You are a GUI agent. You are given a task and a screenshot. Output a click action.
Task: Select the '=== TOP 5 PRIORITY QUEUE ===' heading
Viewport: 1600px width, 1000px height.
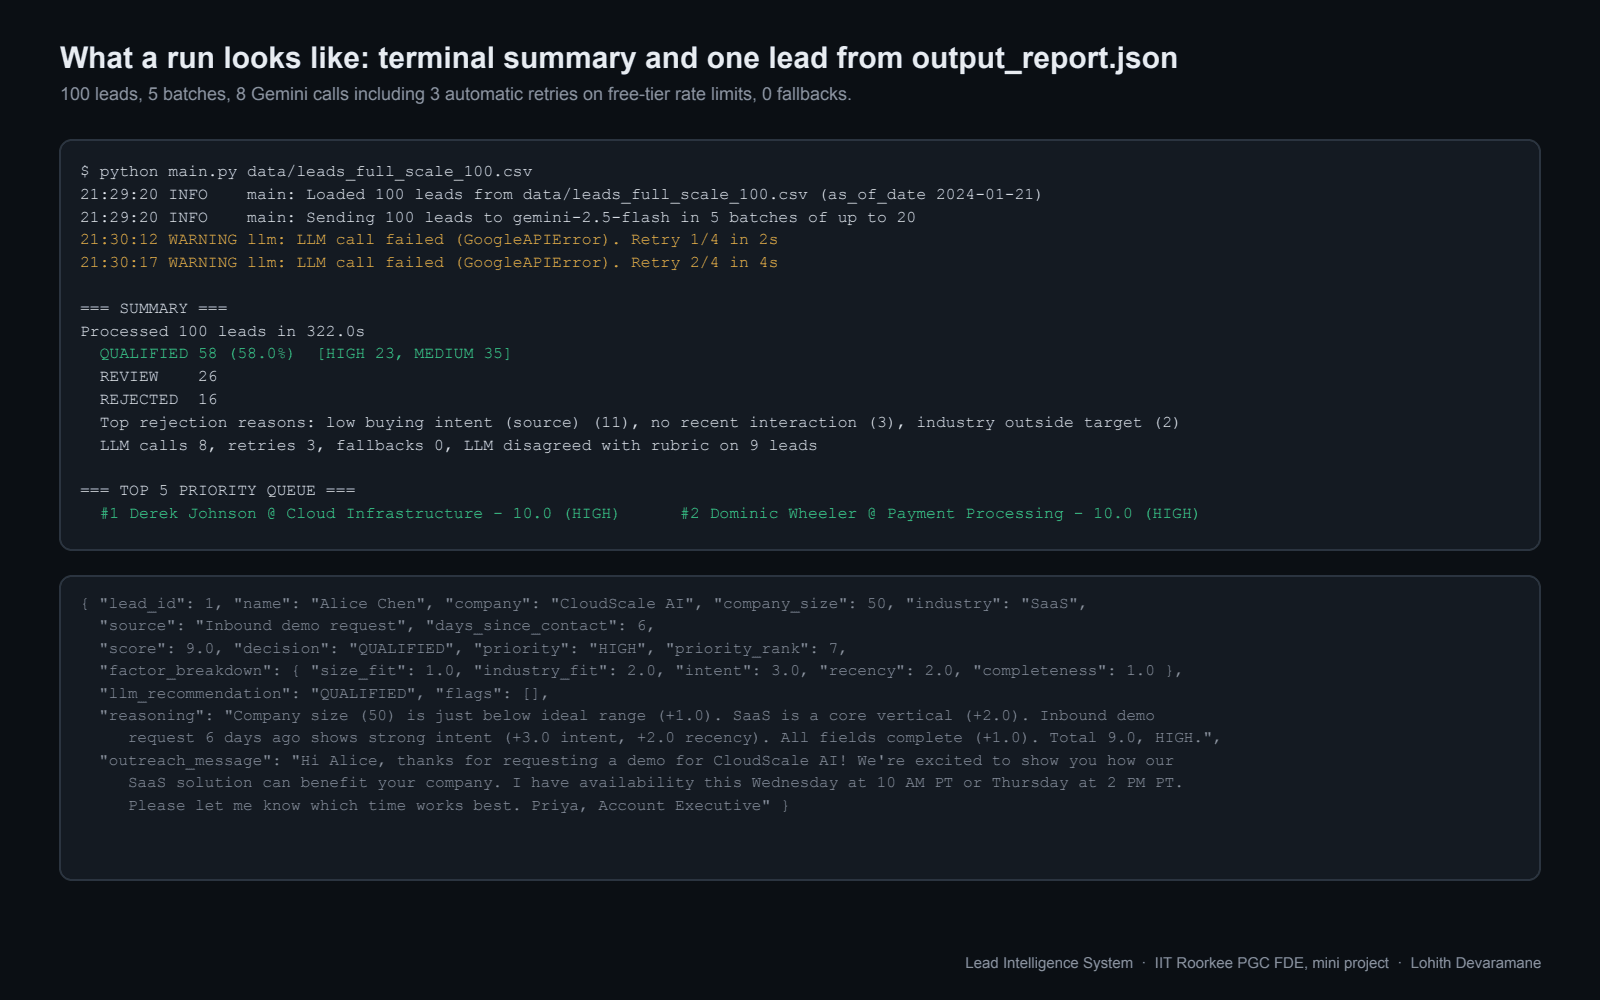[x=218, y=491]
